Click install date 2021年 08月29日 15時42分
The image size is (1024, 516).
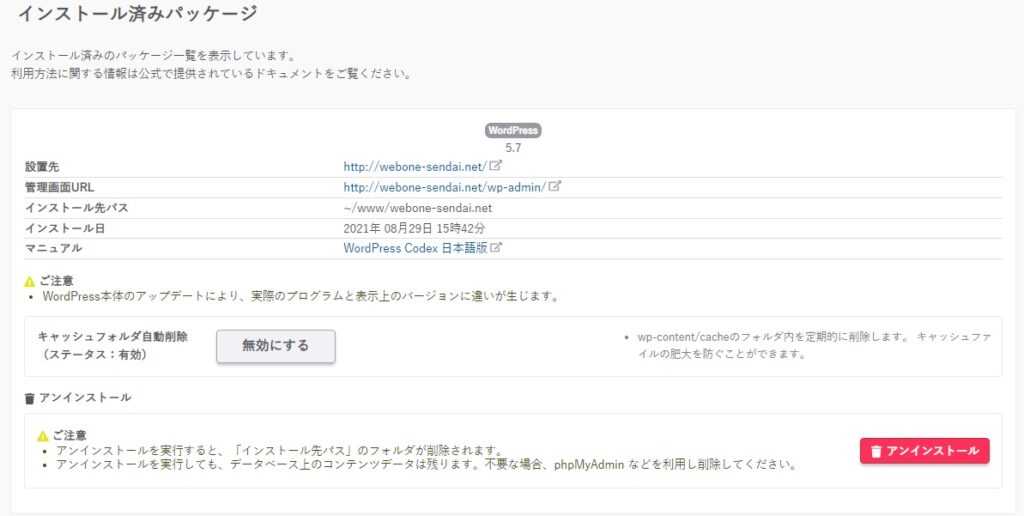click(x=414, y=228)
